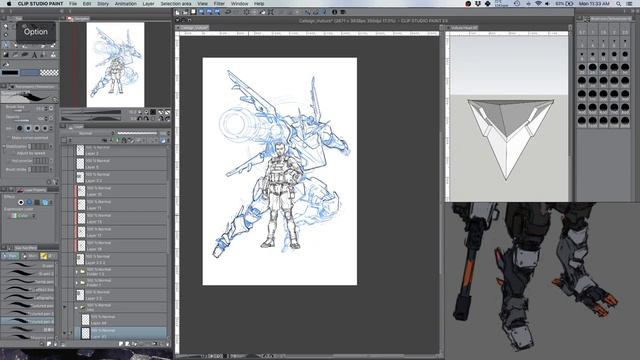Expand the Folder 1 2 layer folder
The image size is (640, 360).
[x=77, y=271]
